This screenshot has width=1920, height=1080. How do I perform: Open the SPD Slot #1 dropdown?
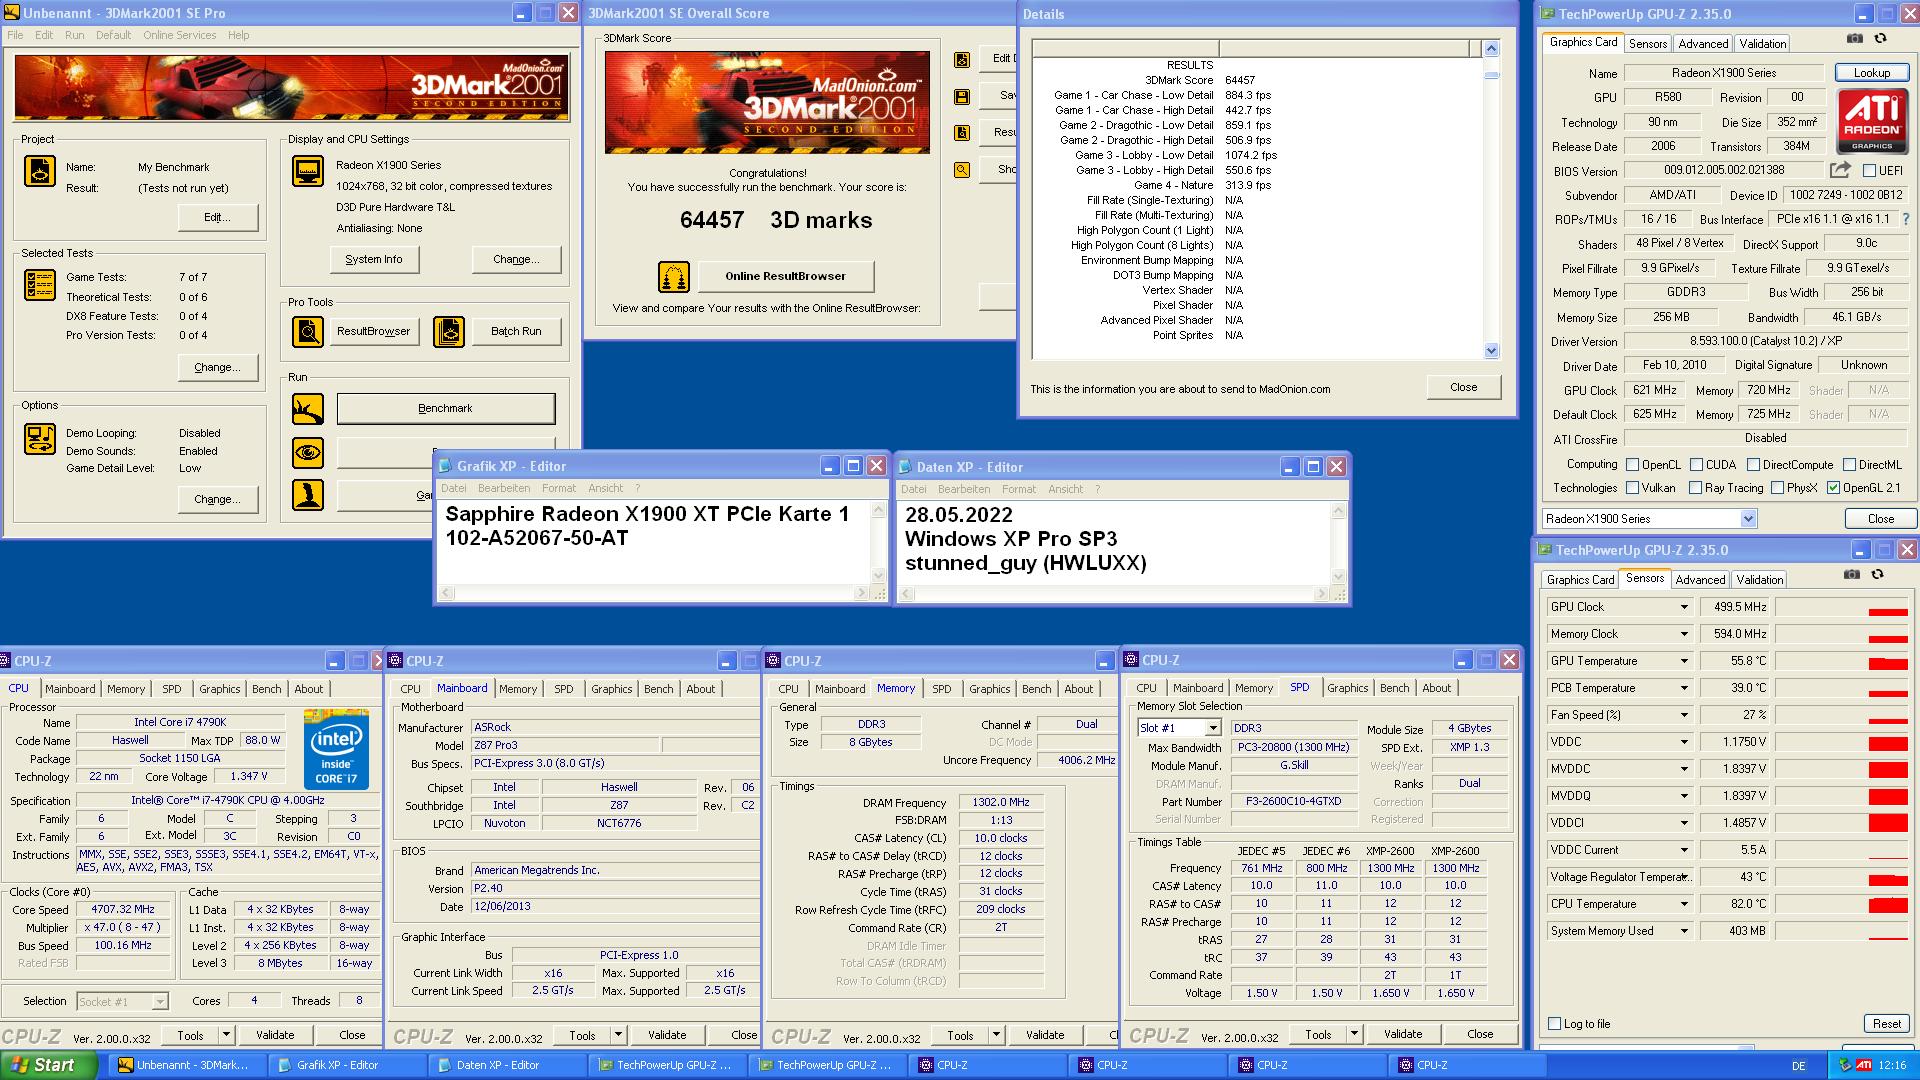1212,728
